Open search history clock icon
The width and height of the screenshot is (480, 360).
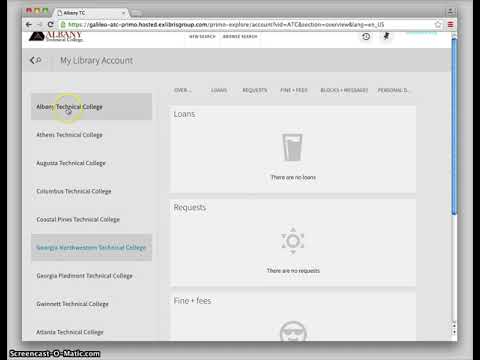[x=366, y=36]
